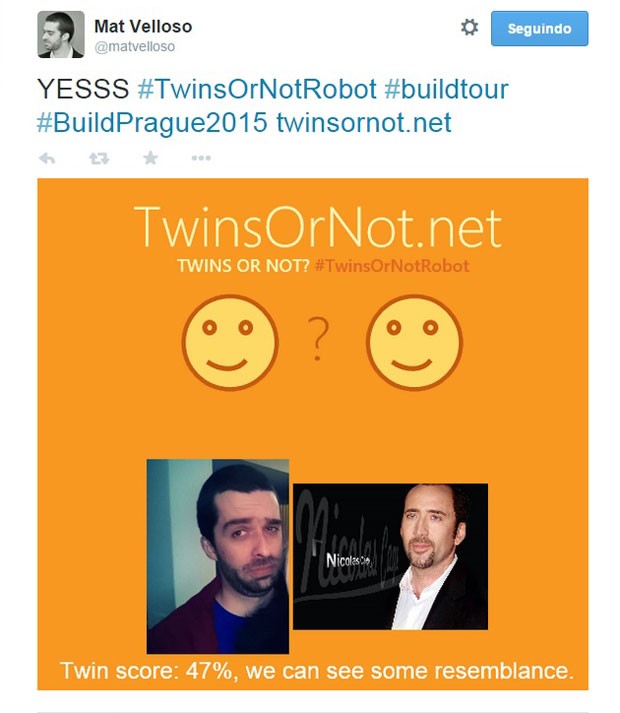Viewport: 620px width, 713px height.
Task: Click the question mark between the smileys
Action: coord(318,339)
